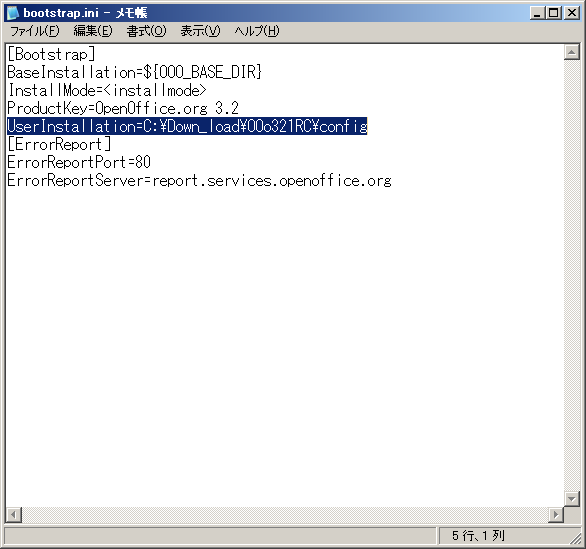
Task: Open the ヘルプ(H) help menu
Action: tap(256, 31)
